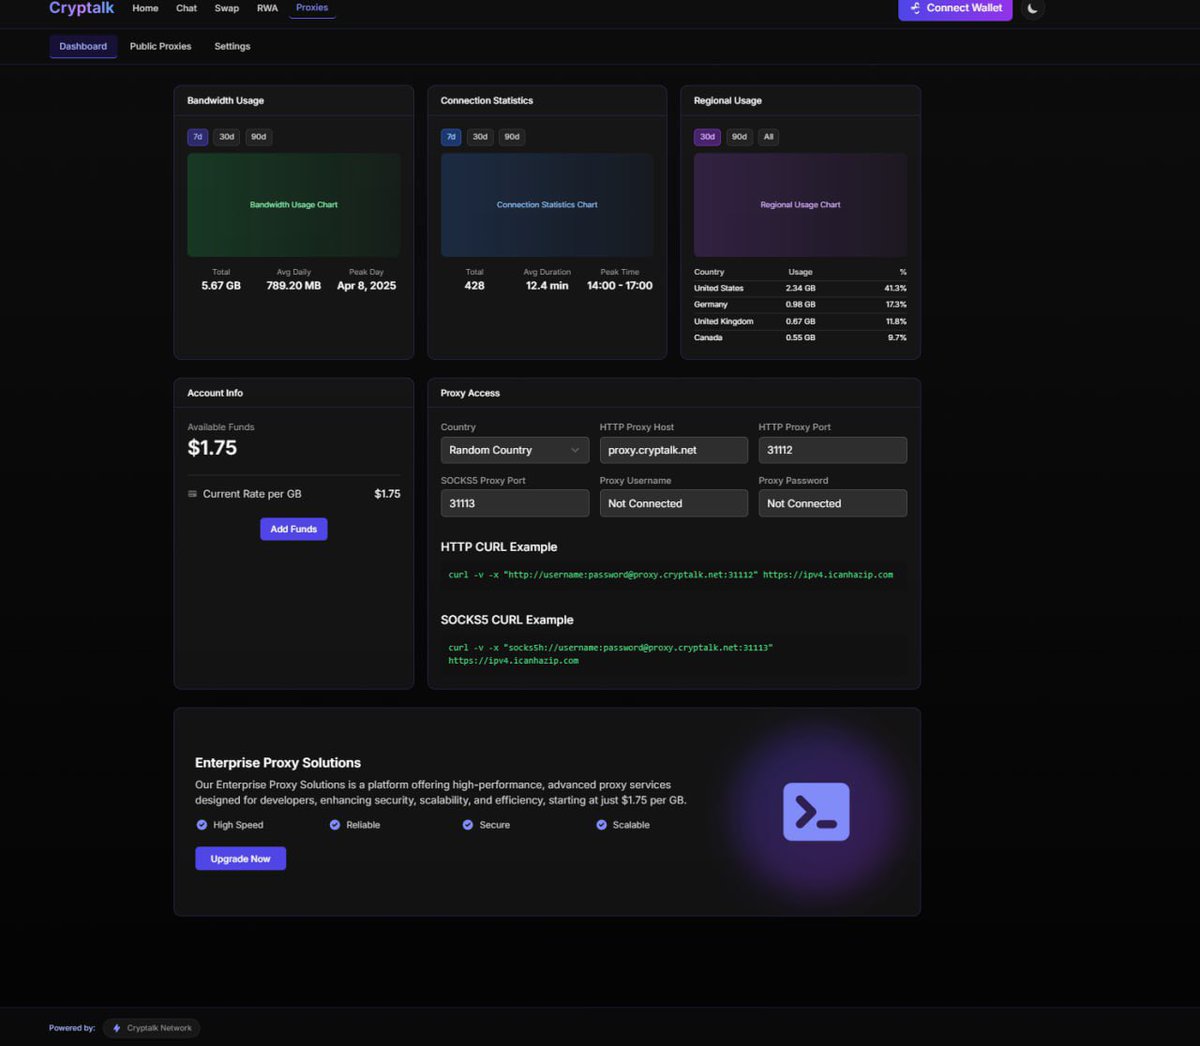Select 30d range for Regional Usage

(x=707, y=137)
